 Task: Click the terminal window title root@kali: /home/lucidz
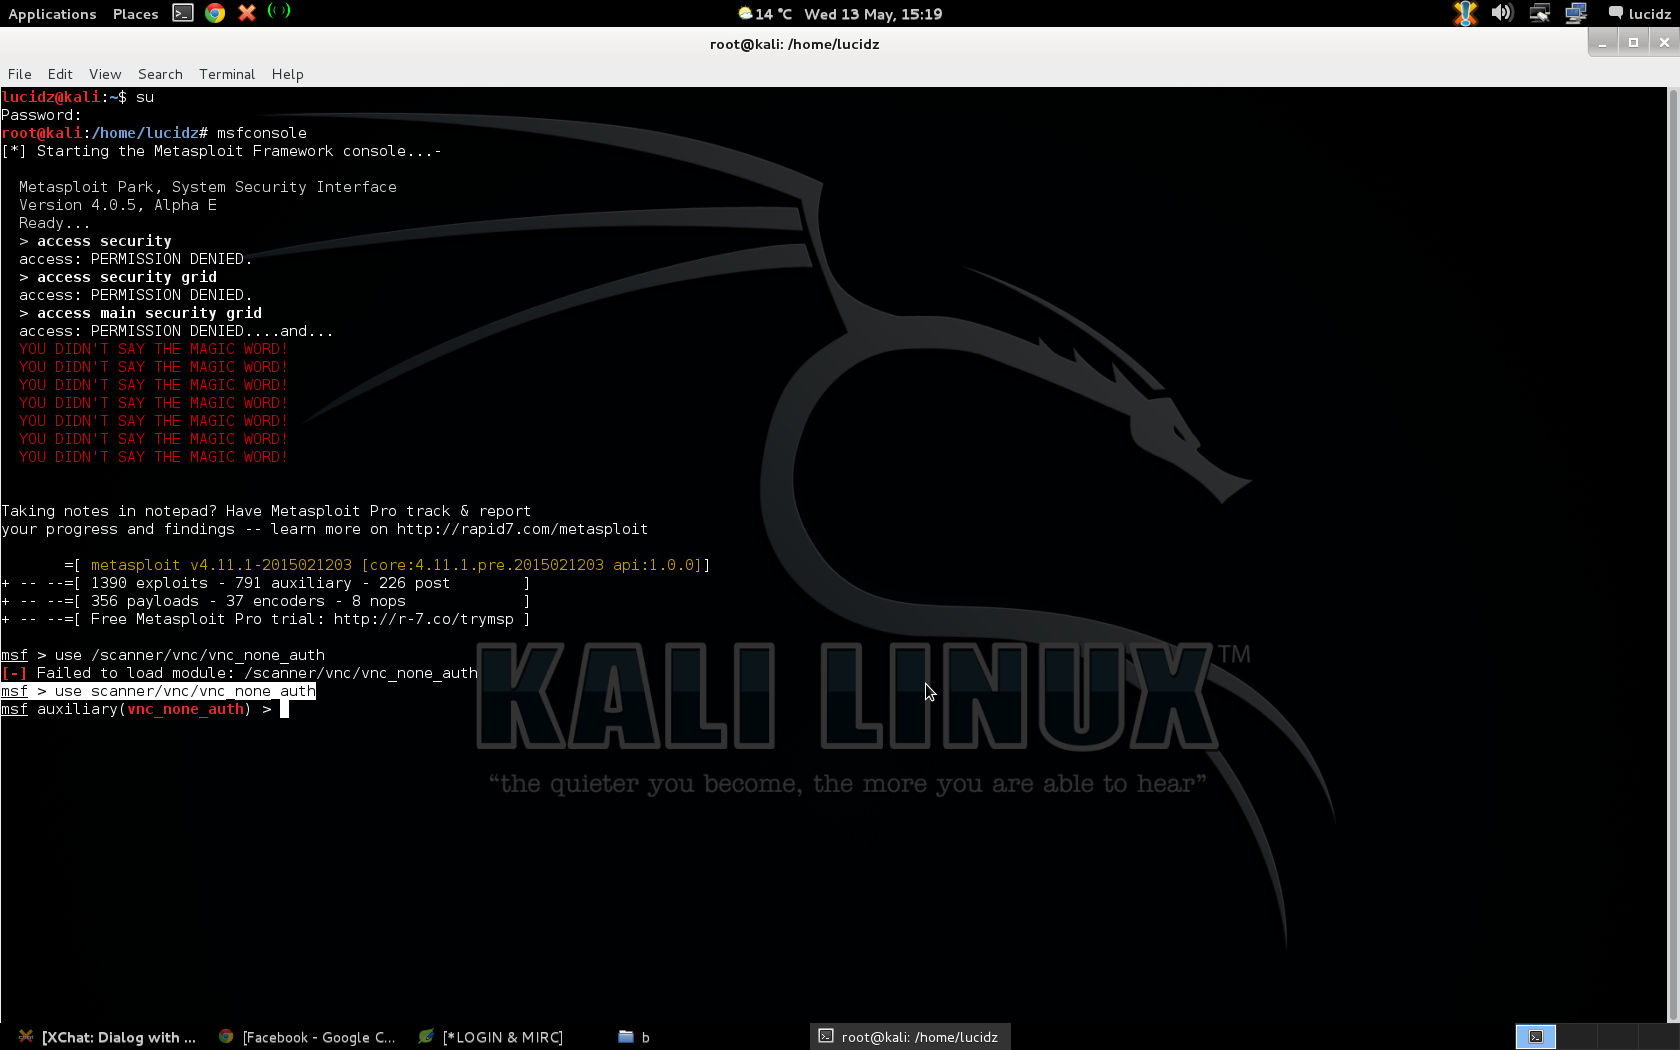pyautogui.click(x=794, y=44)
